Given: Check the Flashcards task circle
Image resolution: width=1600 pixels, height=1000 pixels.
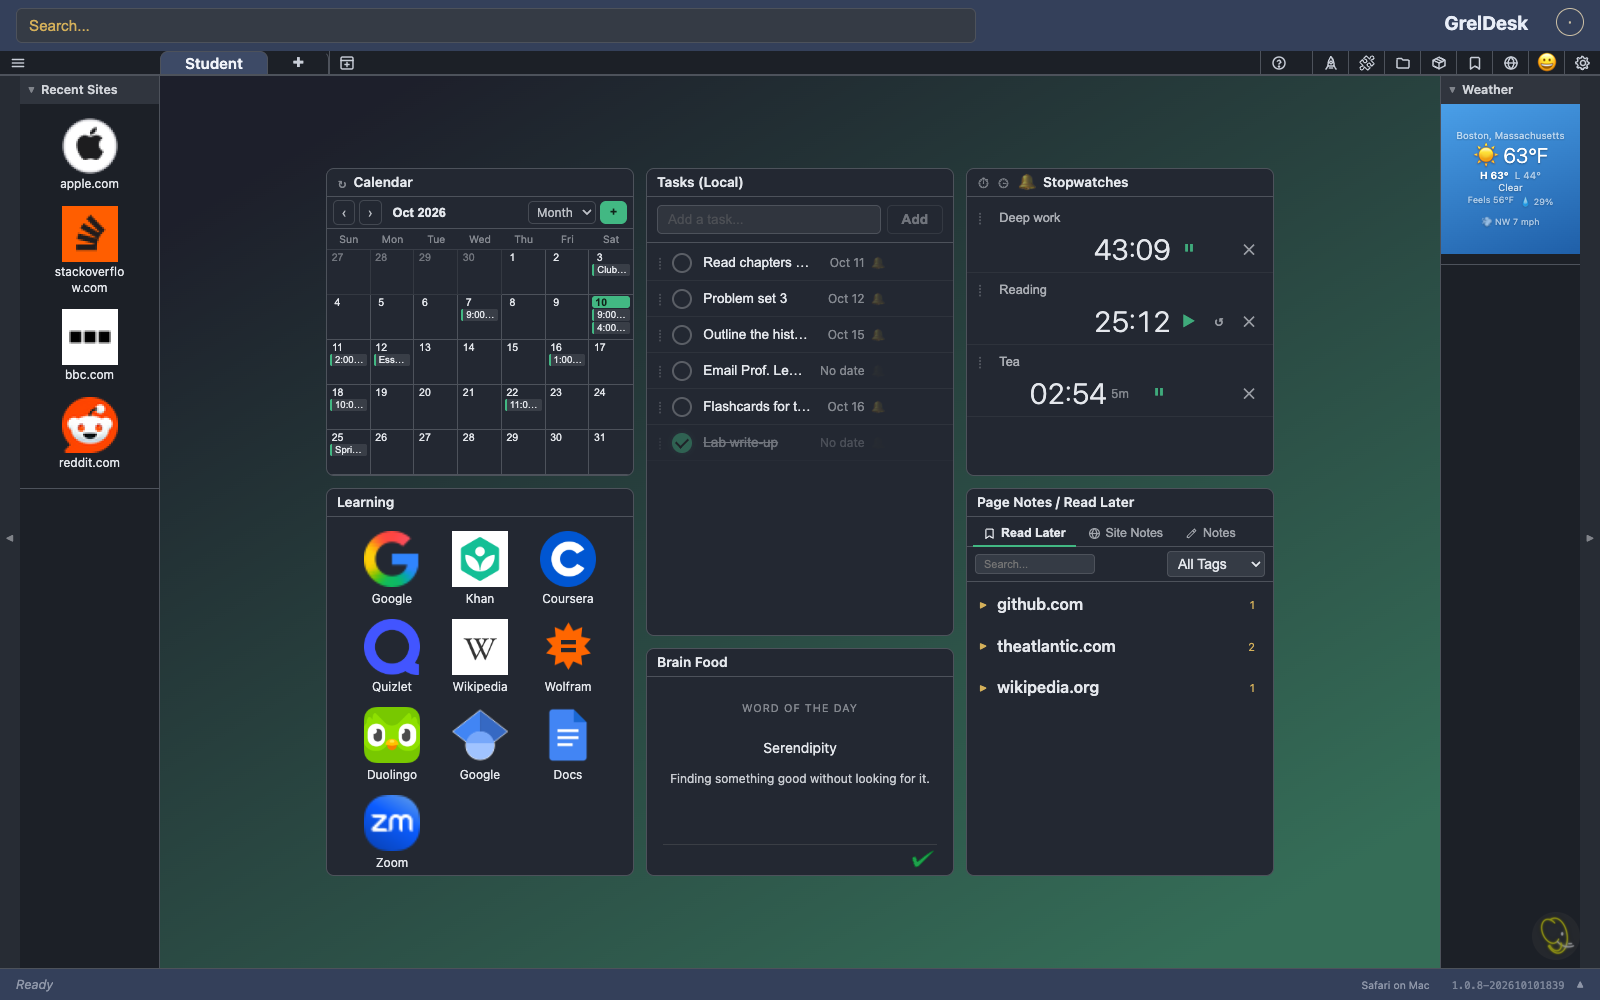Looking at the screenshot, I should (x=682, y=407).
